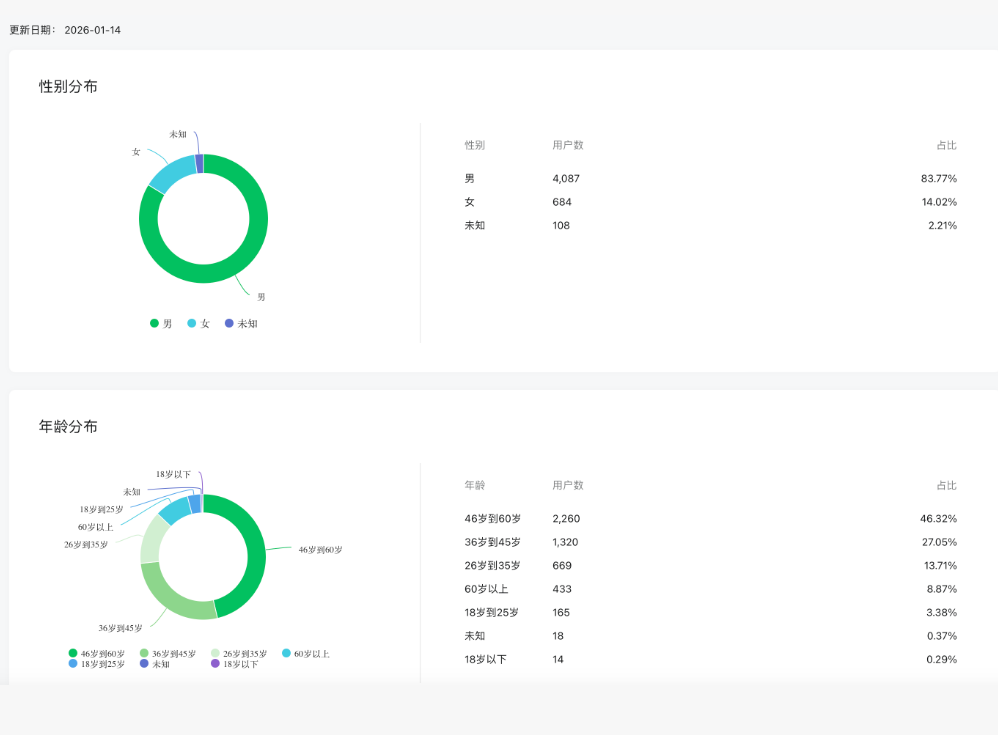Toggle the 46岁到60岁 legend item
The width and height of the screenshot is (998, 735).
click(x=97, y=654)
